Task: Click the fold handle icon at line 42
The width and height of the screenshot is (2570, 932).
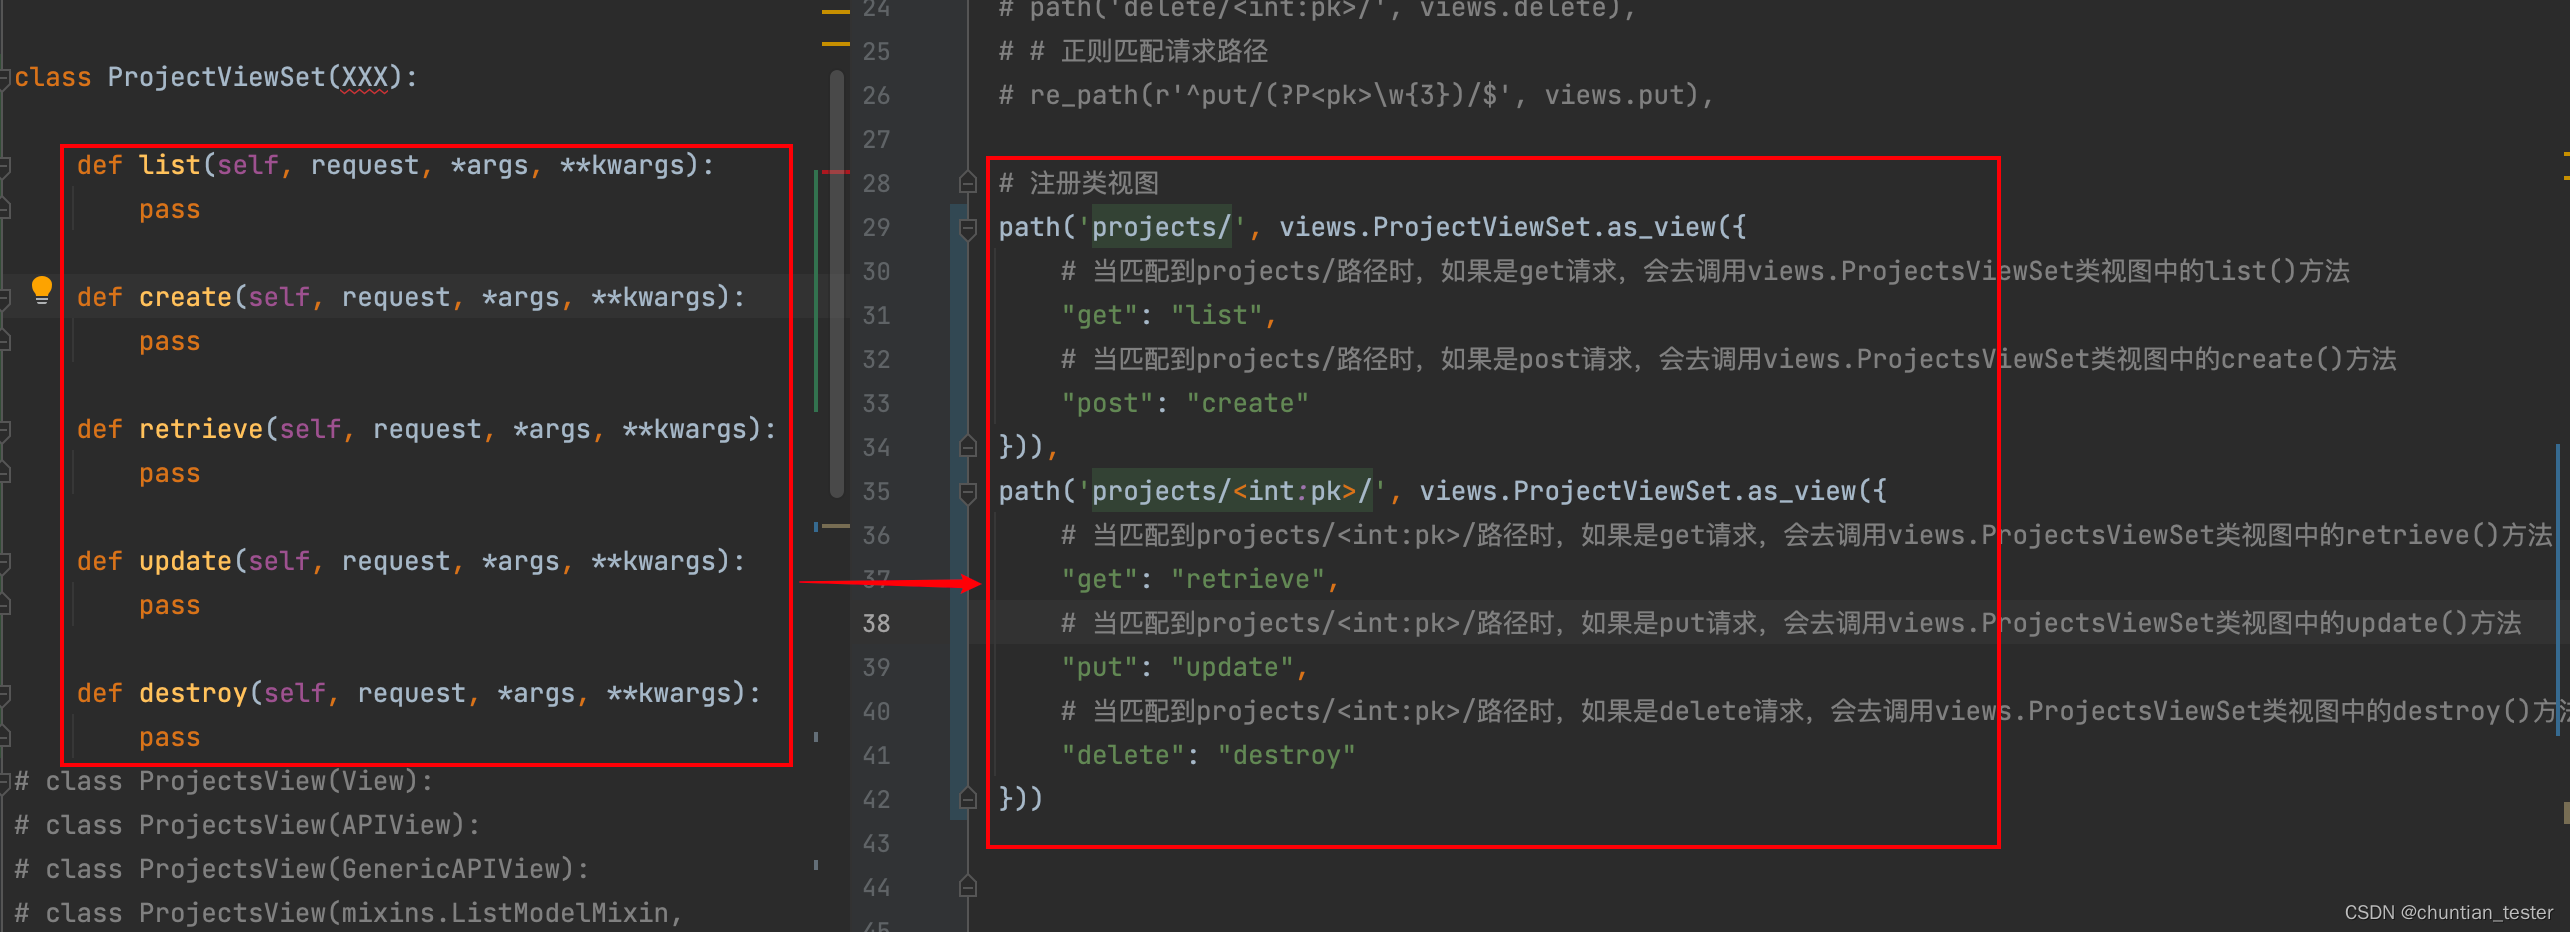Action: (x=967, y=799)
